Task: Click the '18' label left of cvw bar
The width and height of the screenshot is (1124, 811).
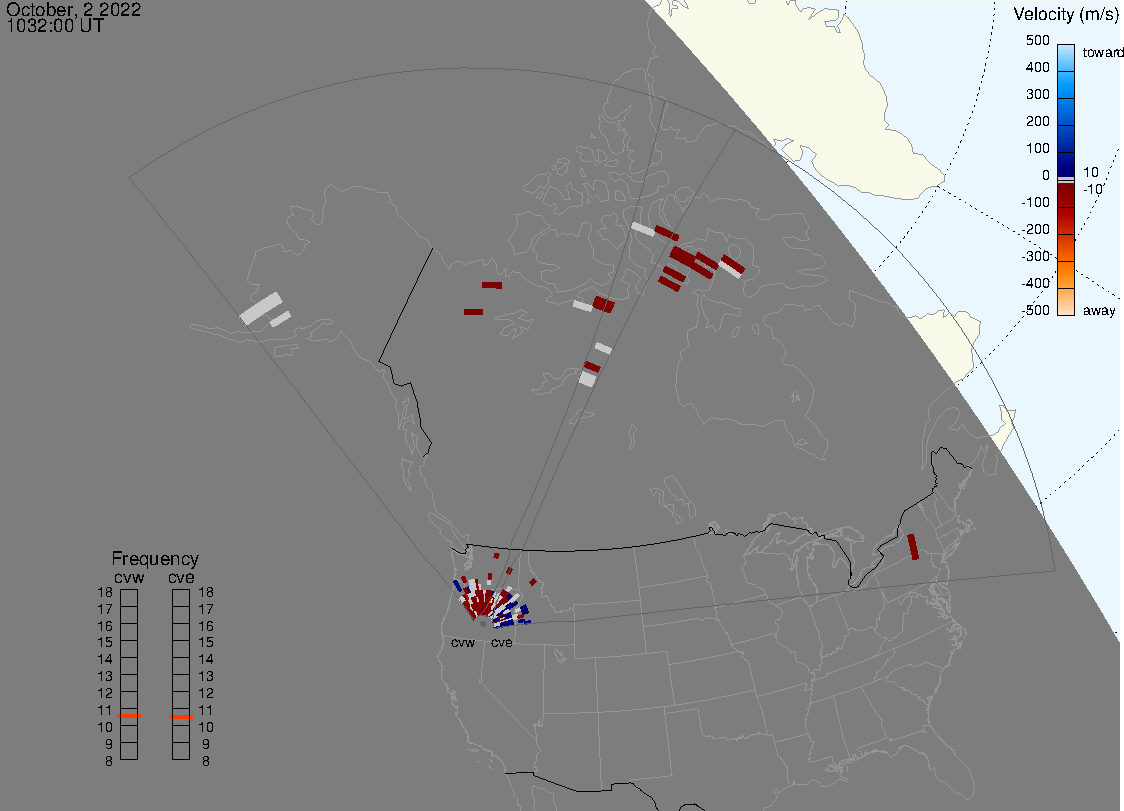Action: [105, 592]
